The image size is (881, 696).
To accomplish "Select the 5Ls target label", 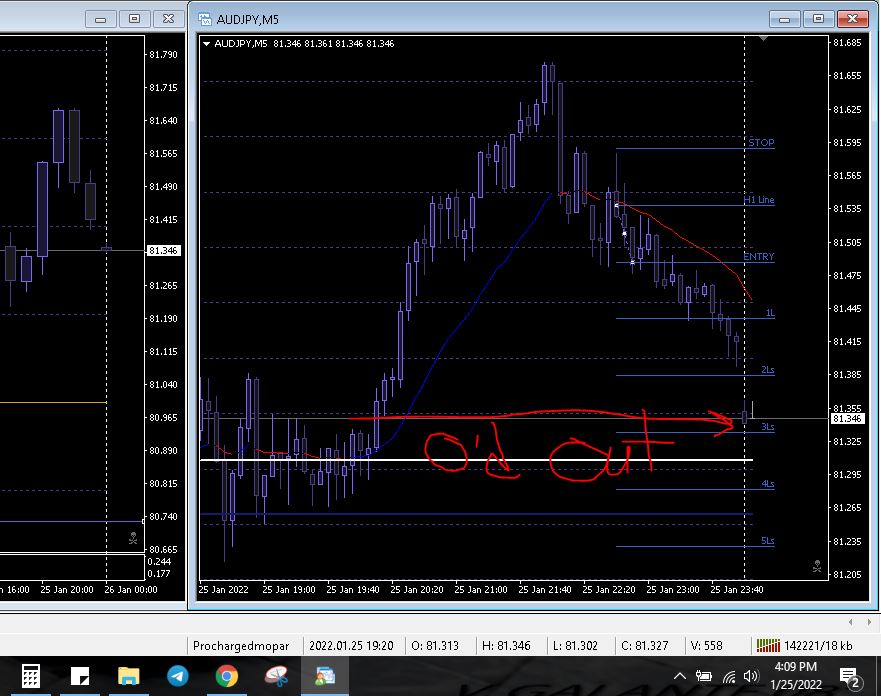I will (x=768, y=541).
